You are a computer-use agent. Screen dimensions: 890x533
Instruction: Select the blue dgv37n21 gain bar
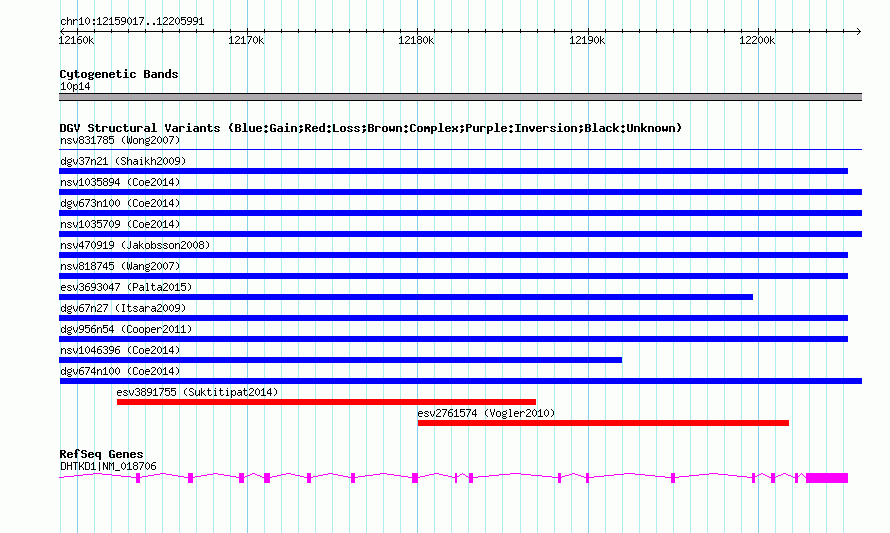[x=454, y=171]
